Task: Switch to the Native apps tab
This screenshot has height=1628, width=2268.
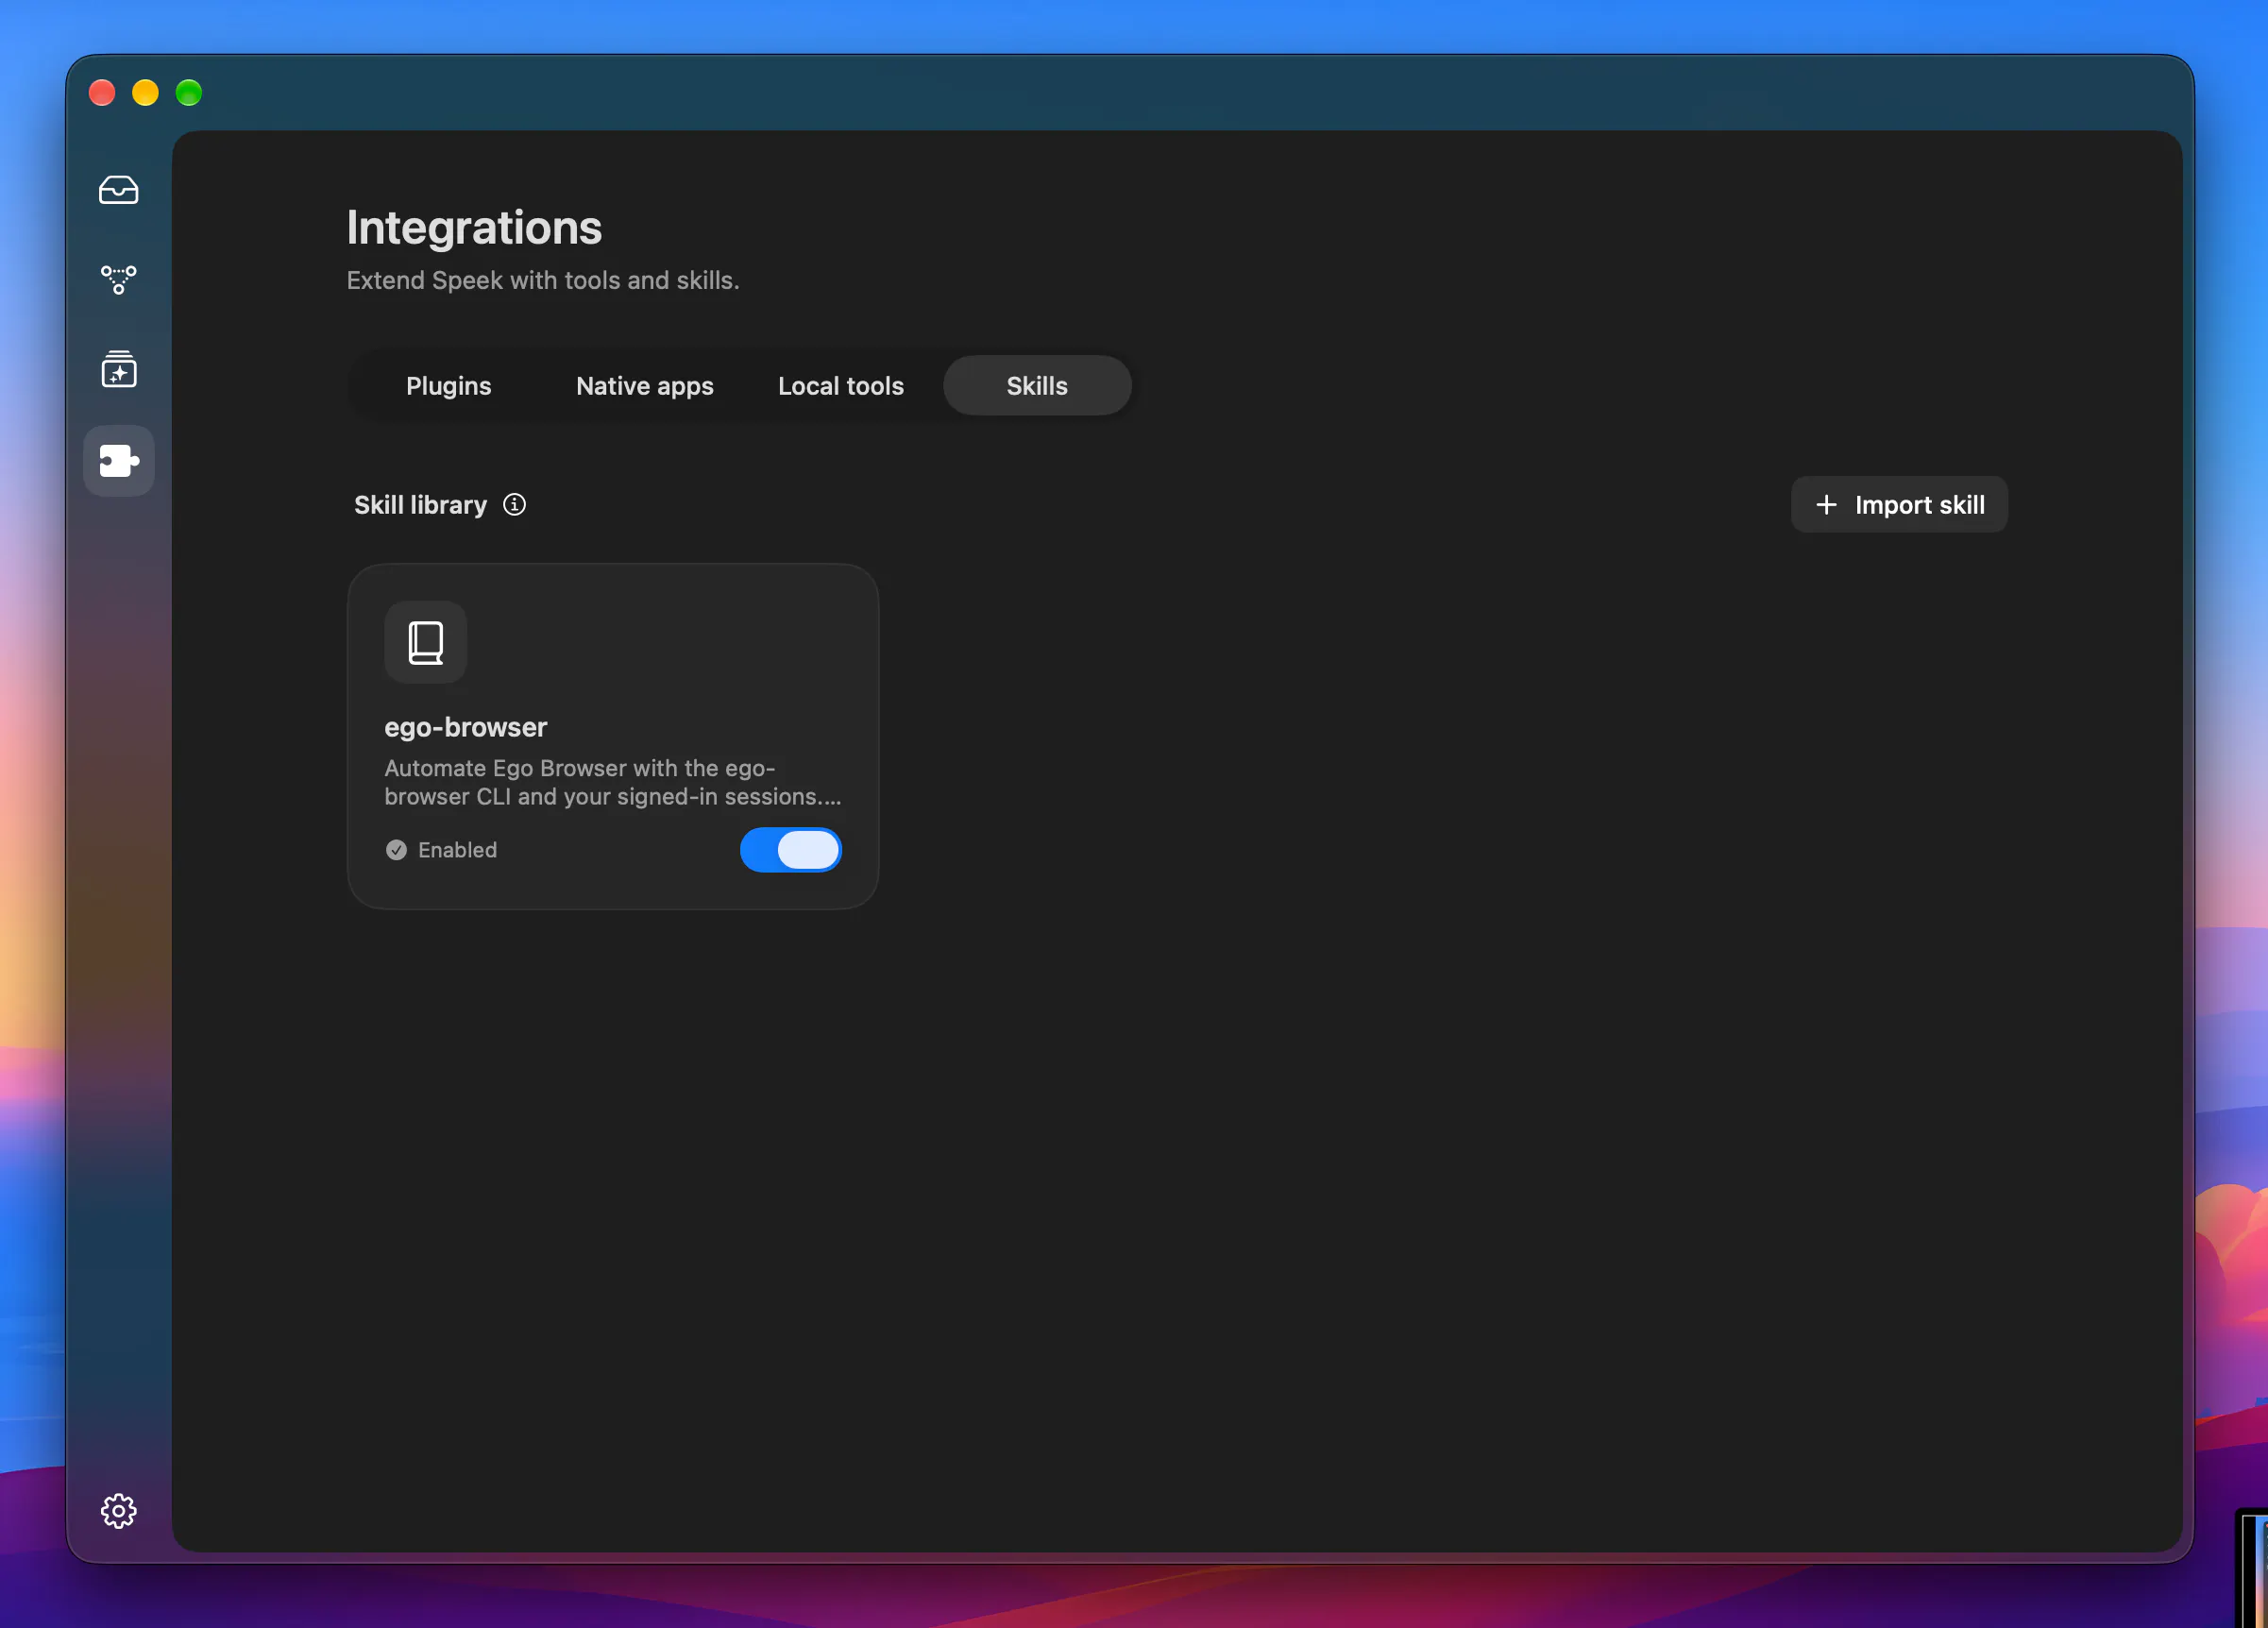Action: click(x=645, y=386)
